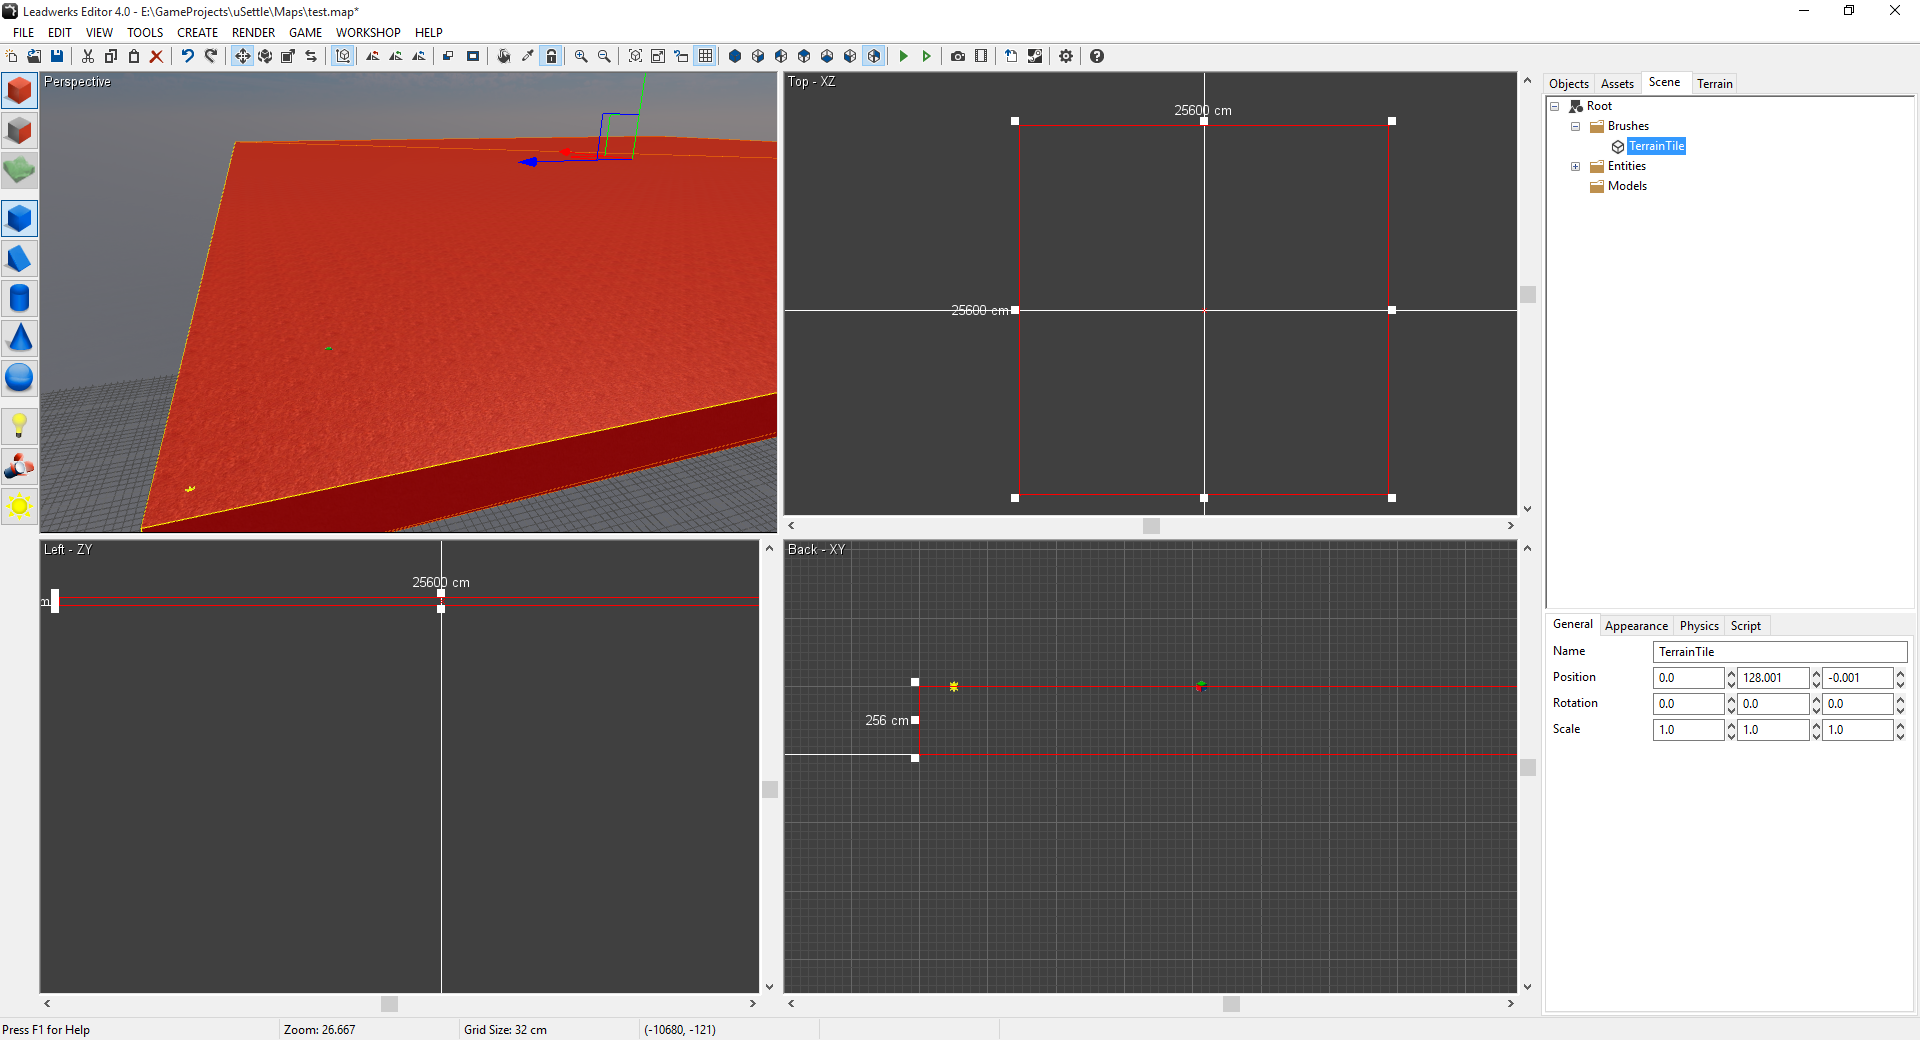This screenshot has height=1040, width=1920.
Task: Click the second green play outline icon
Action: [927, 56]
